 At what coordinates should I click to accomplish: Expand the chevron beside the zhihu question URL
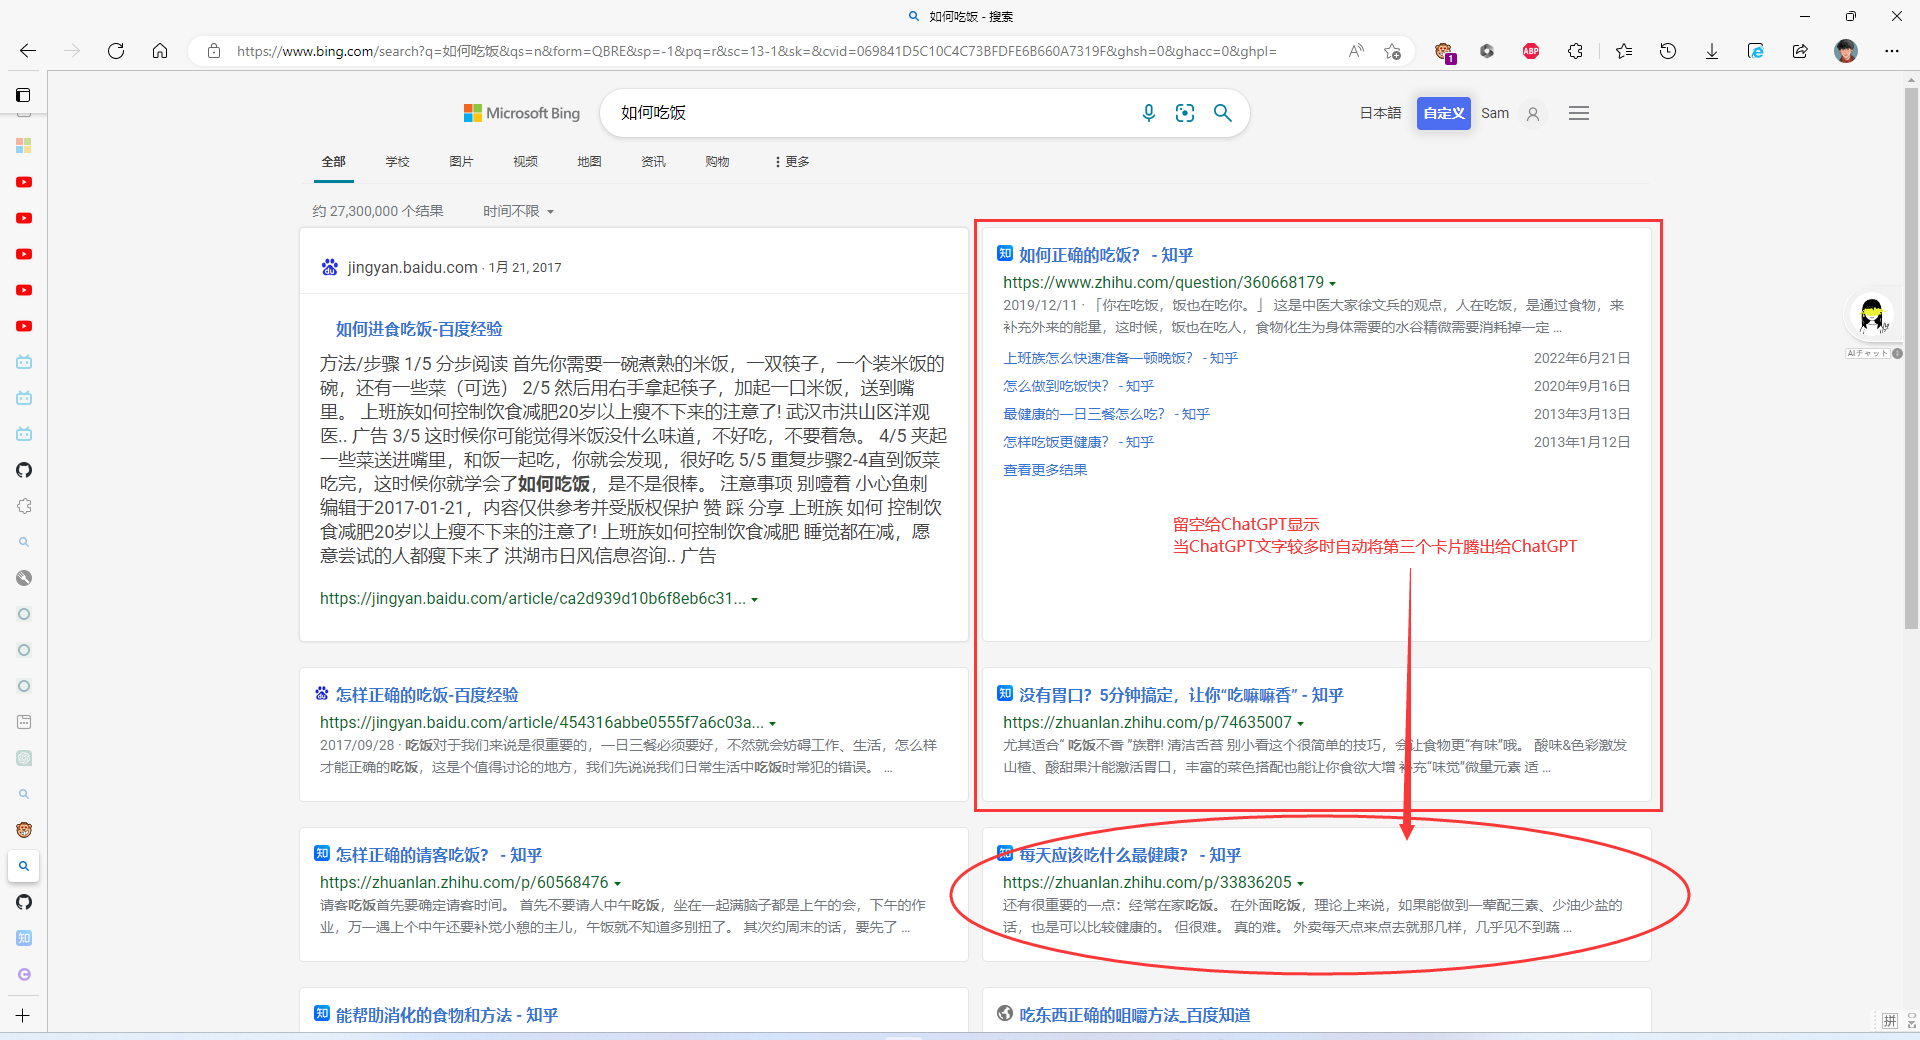(x=1335, y=283)
